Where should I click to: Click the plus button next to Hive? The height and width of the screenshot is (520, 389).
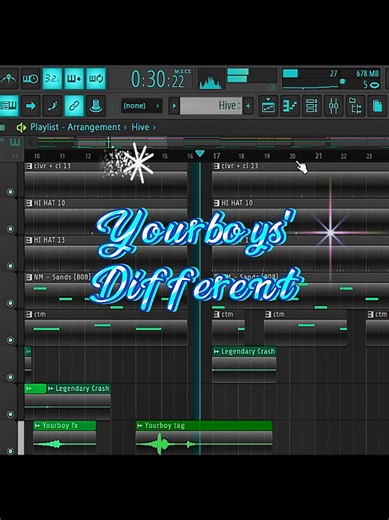[x=248, y=106]
